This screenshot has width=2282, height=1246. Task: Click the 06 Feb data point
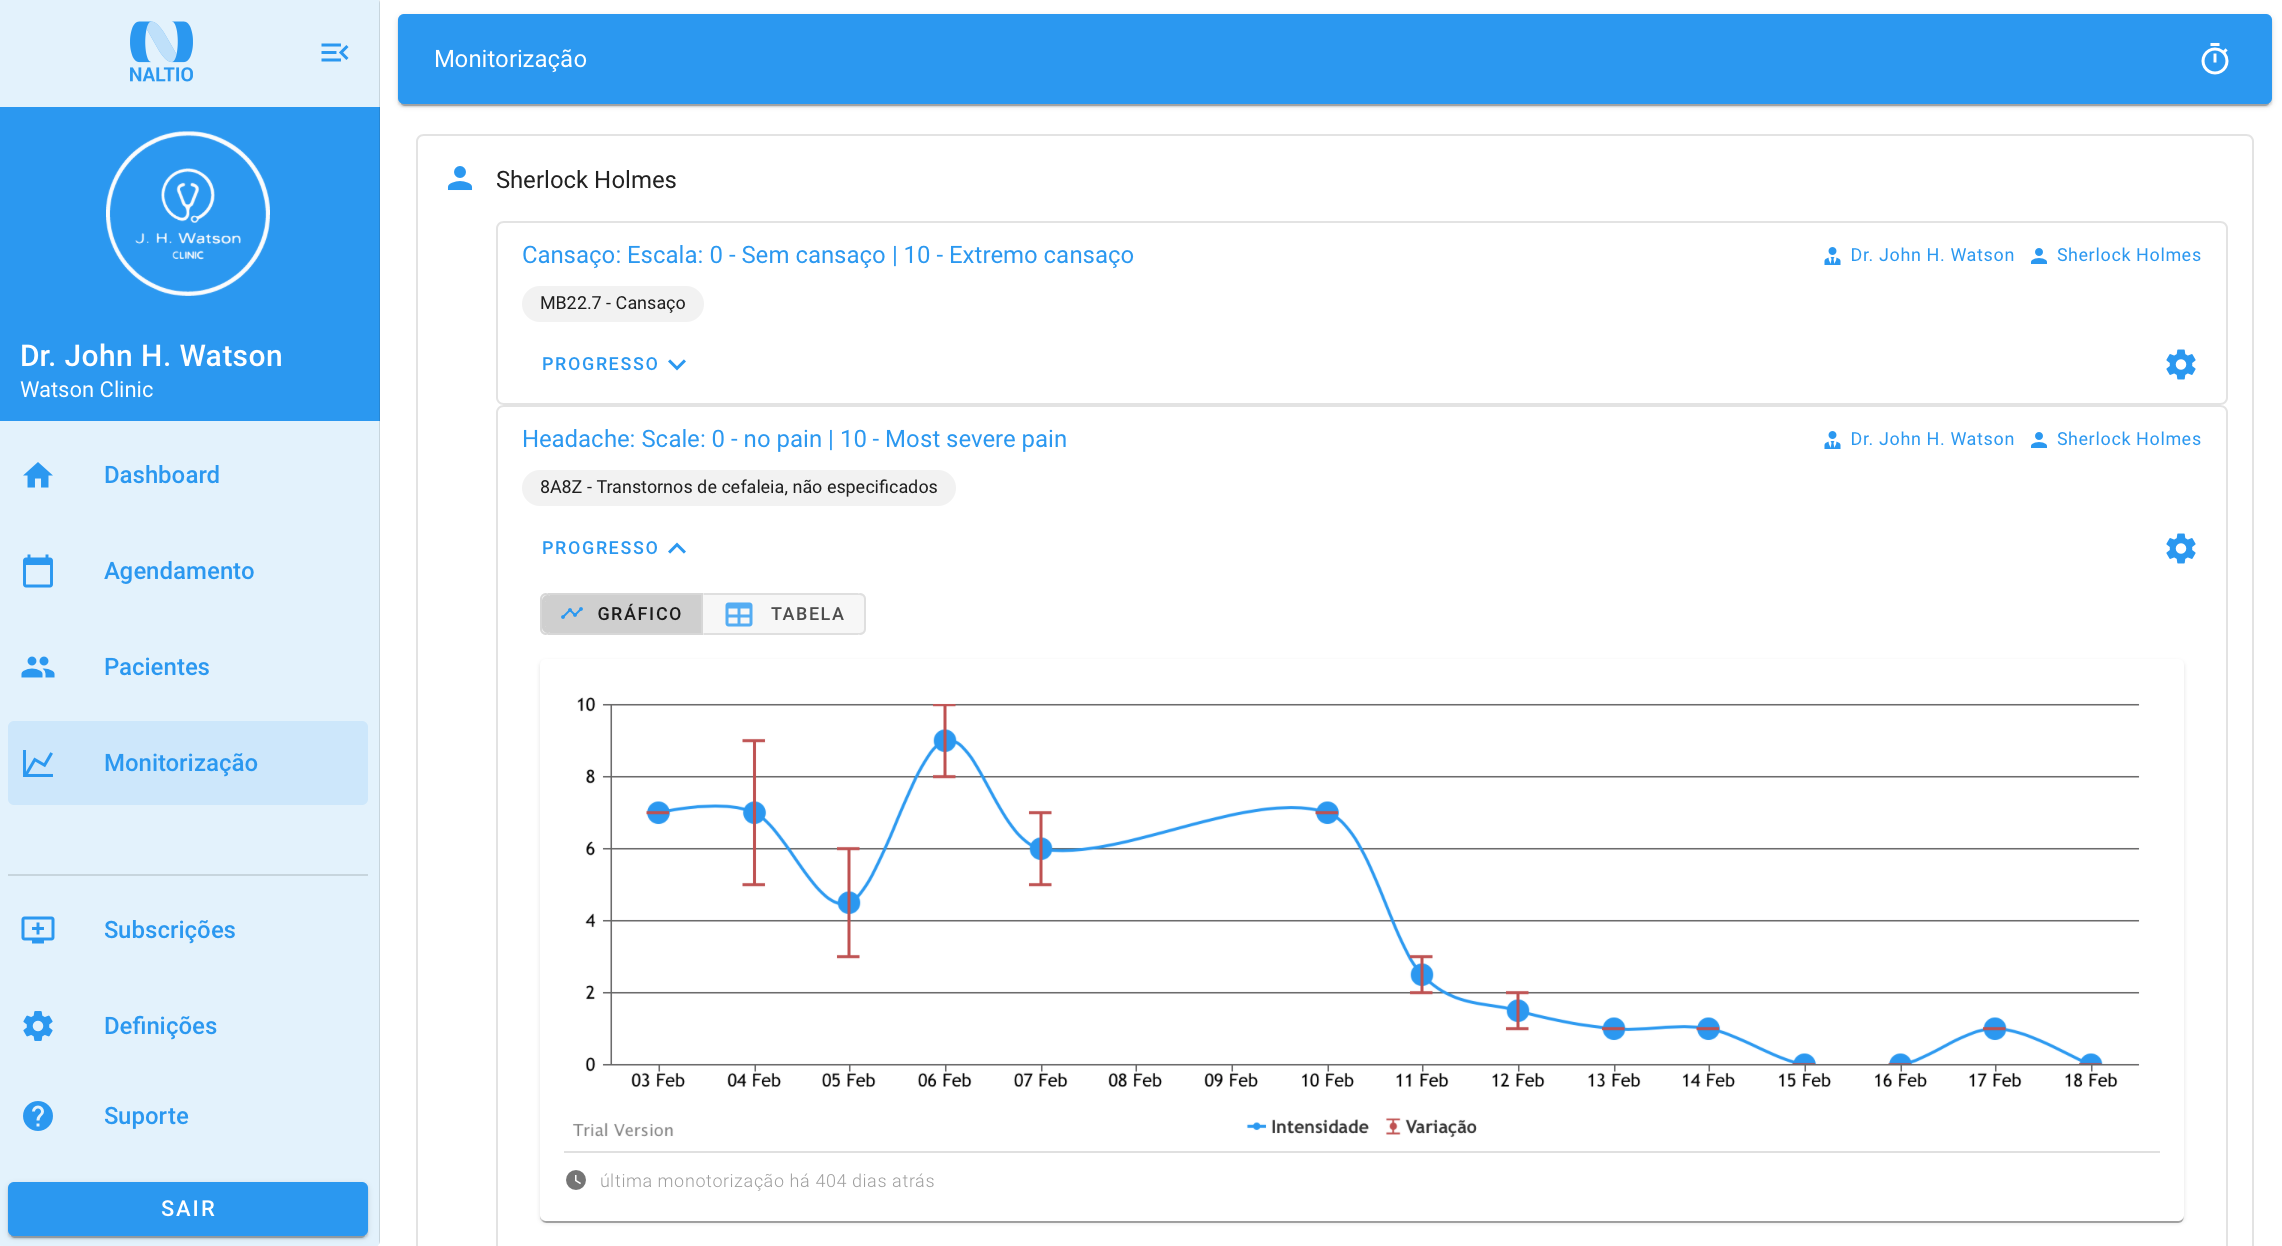pos(944,741)
